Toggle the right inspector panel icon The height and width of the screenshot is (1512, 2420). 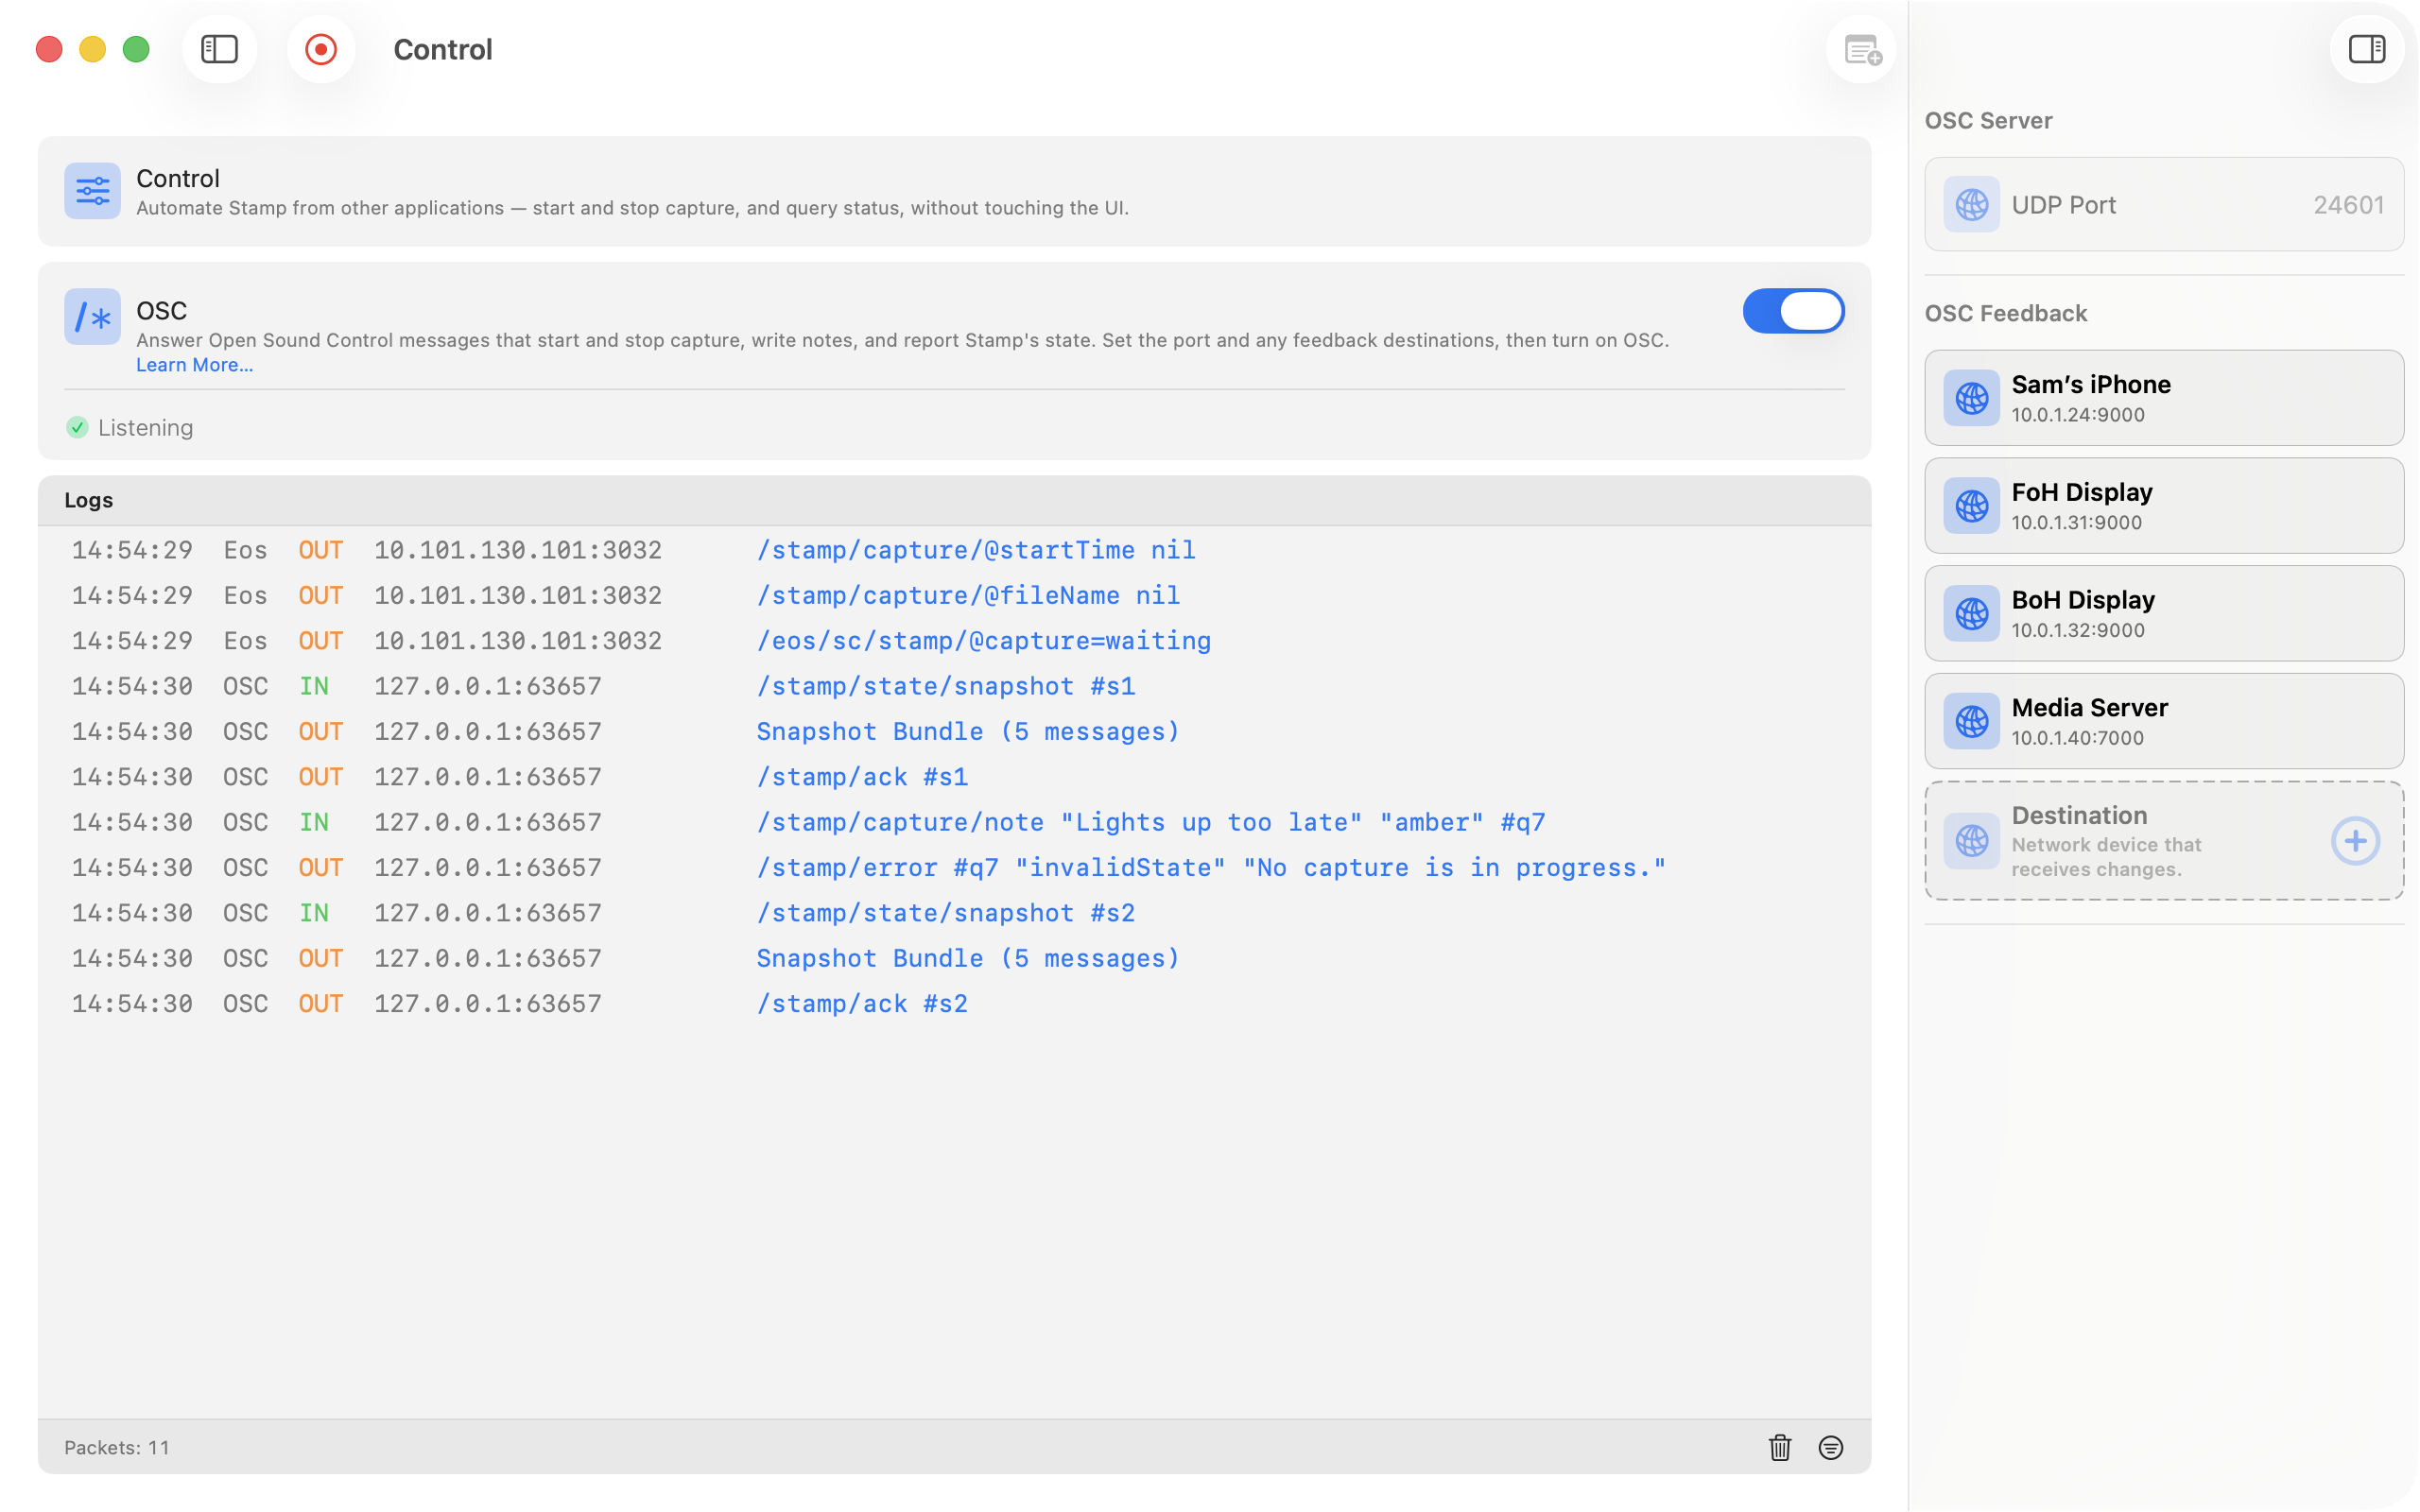tap(2366, 49)
